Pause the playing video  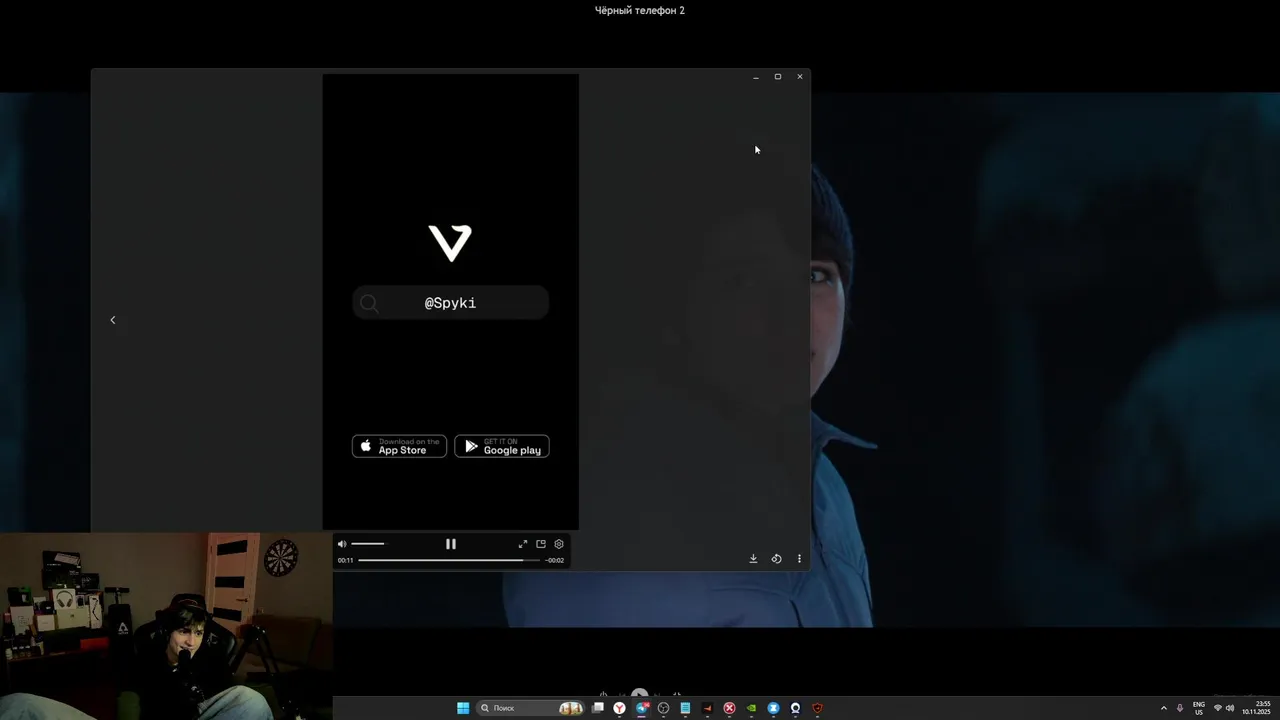451,544
